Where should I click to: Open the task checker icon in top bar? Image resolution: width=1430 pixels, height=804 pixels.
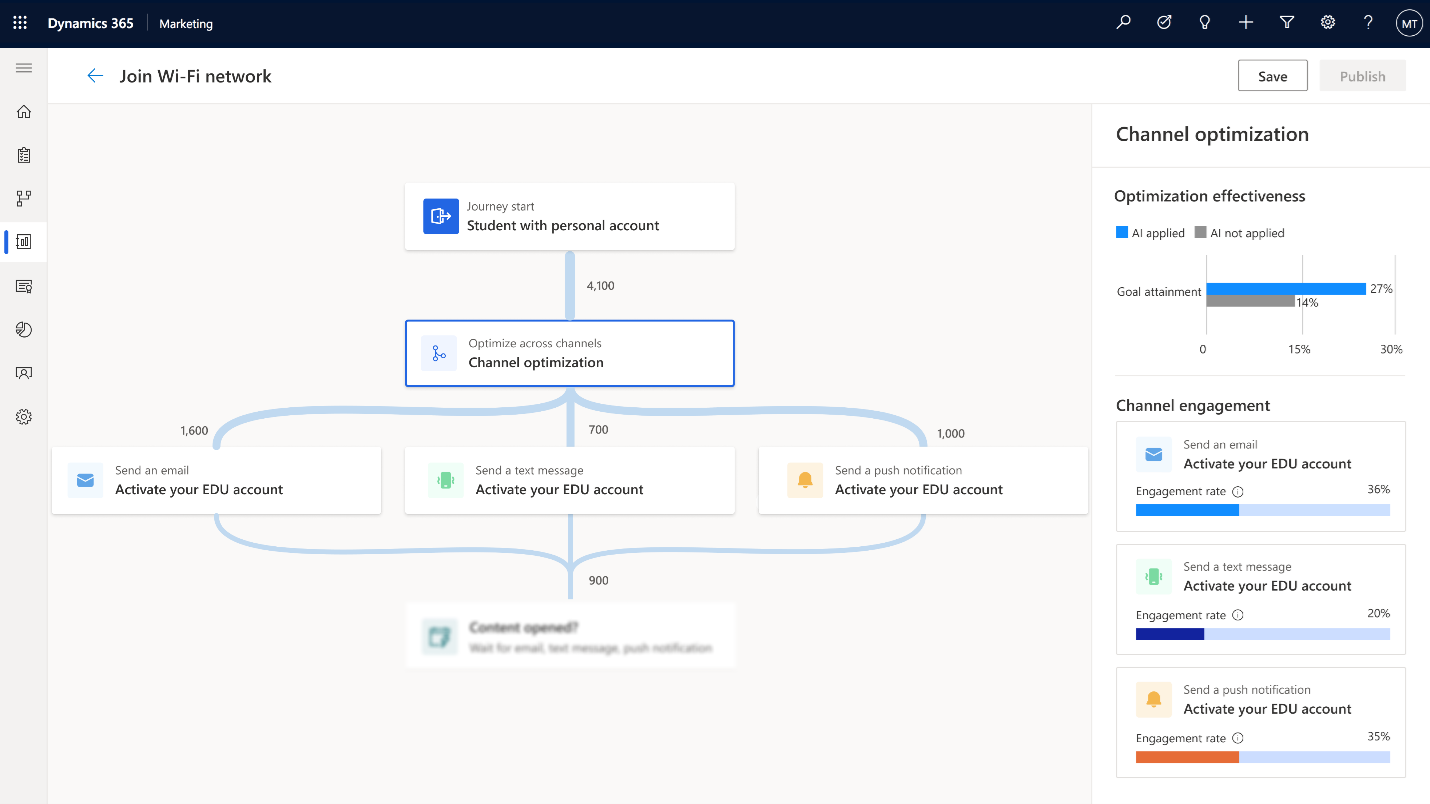click(x=1163, y=22)
